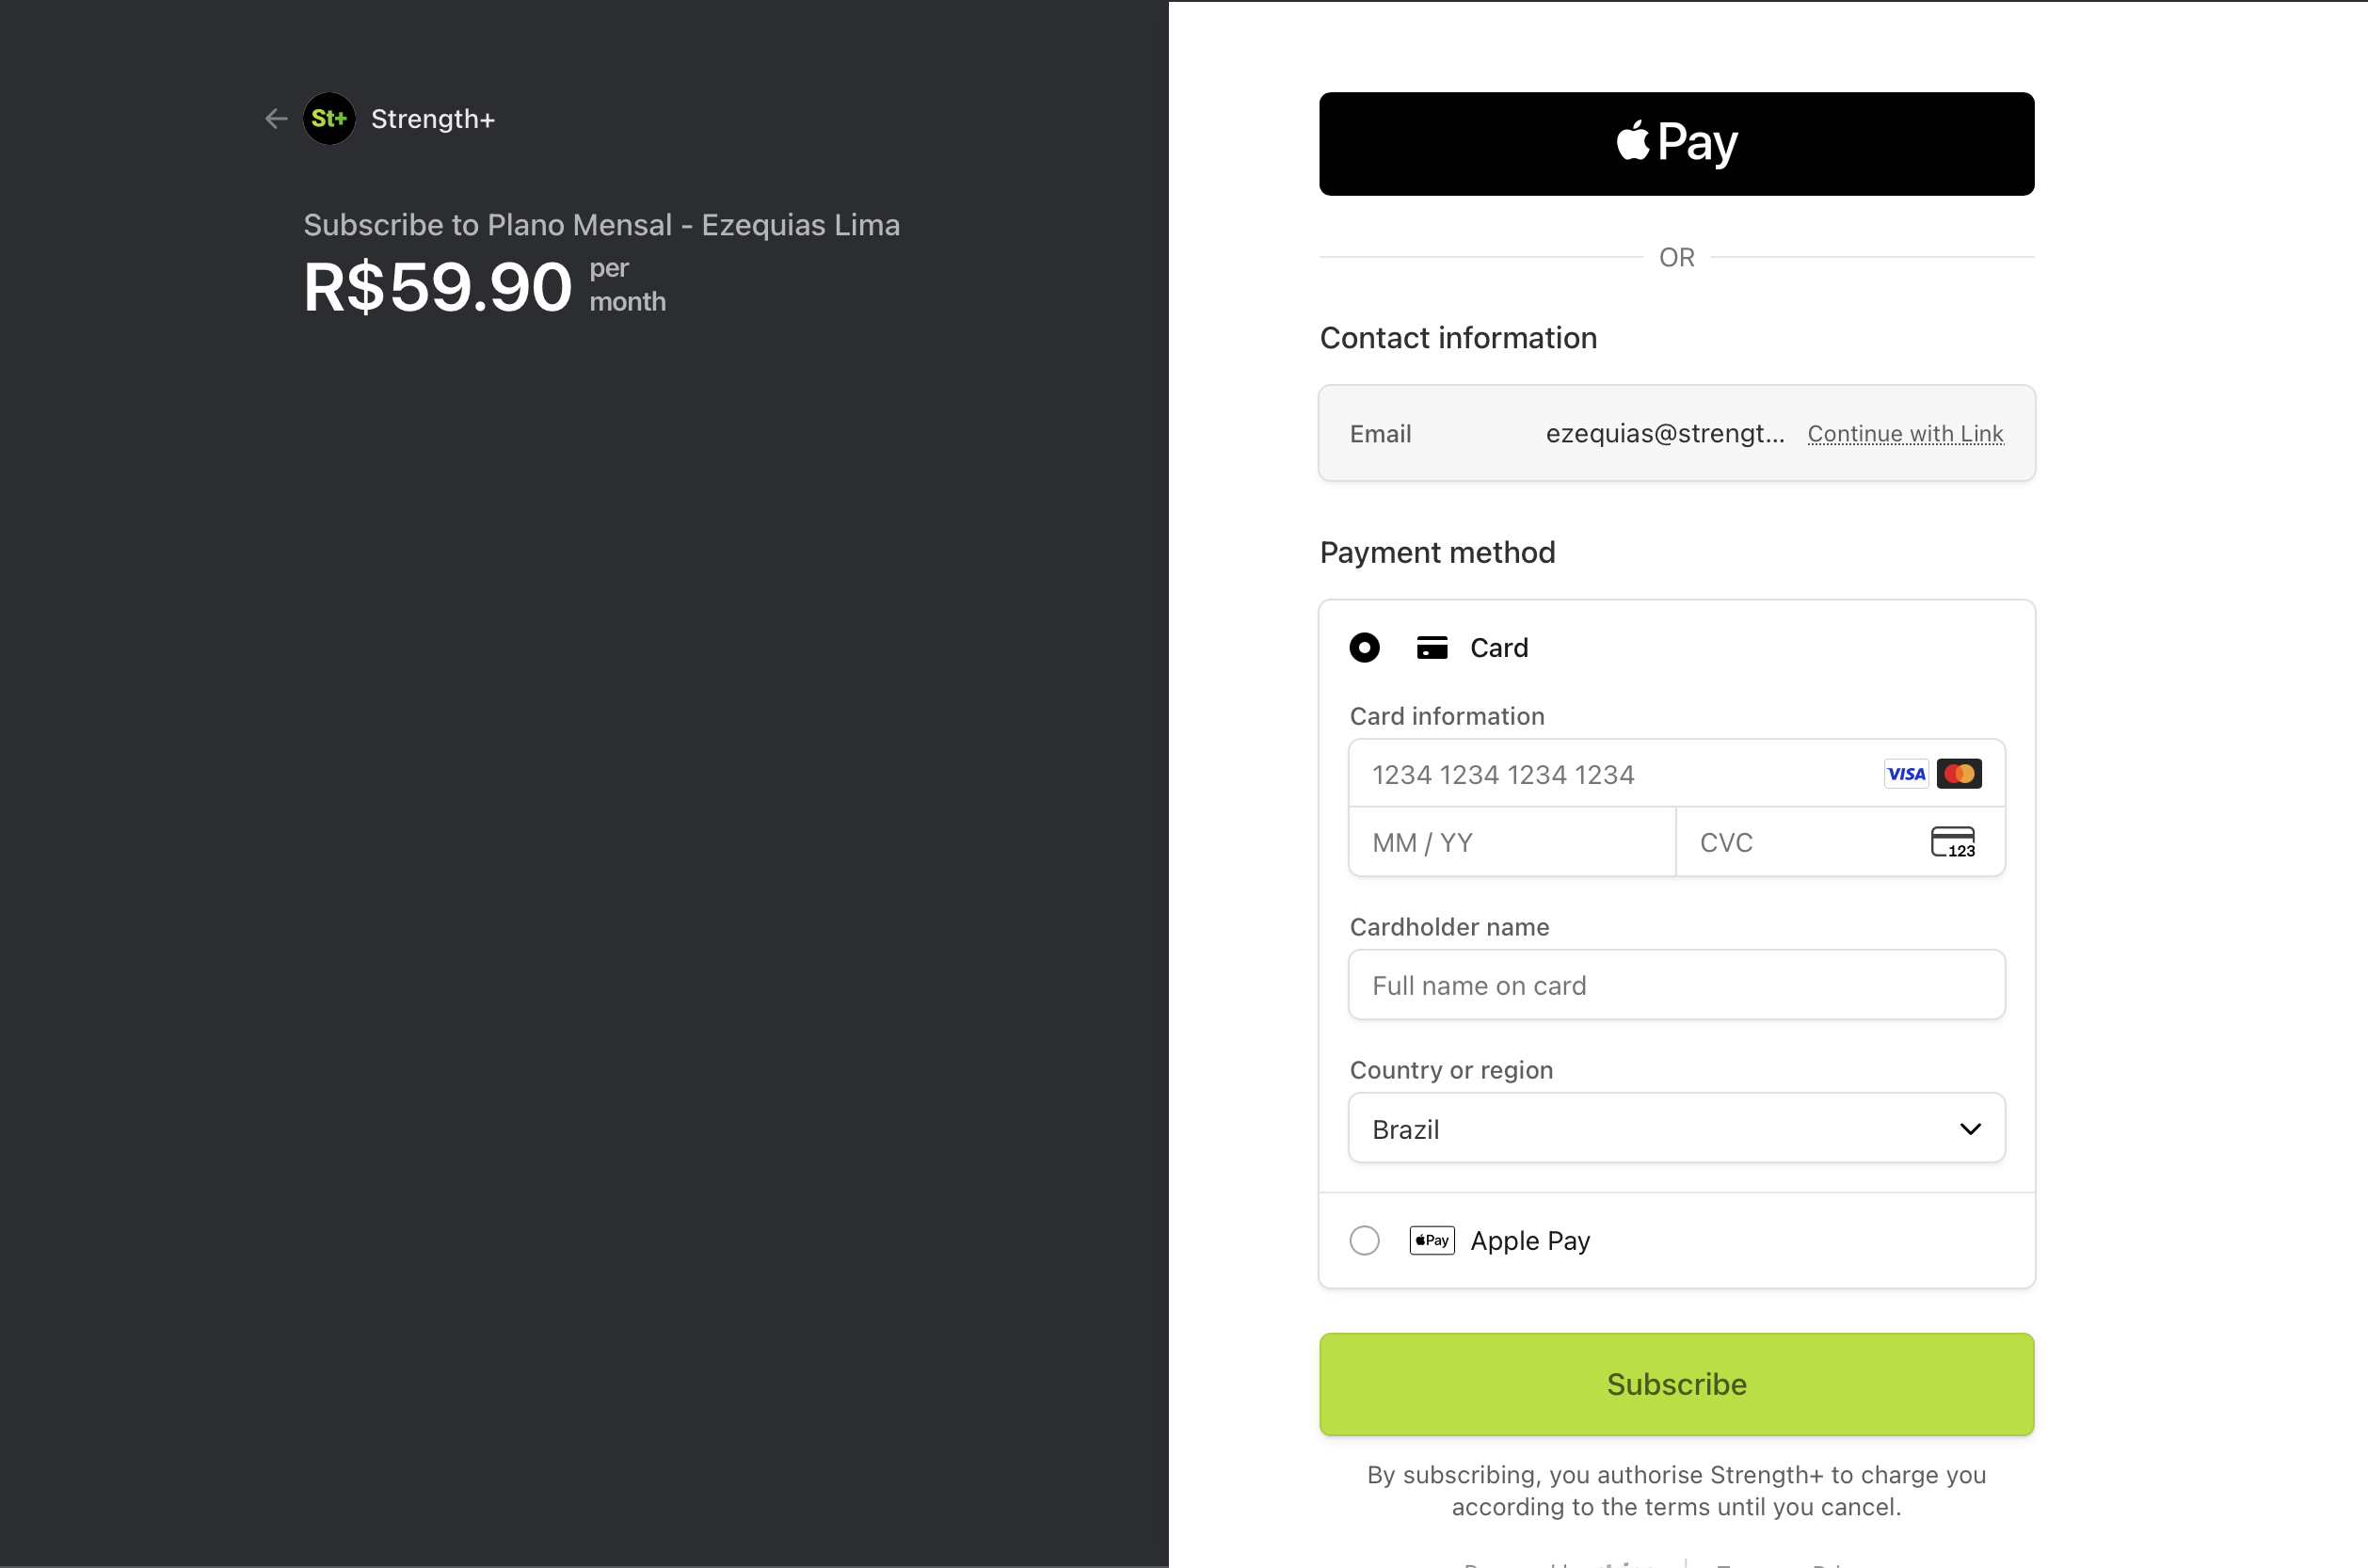Click the credit card icon beside Card option

1432,647
